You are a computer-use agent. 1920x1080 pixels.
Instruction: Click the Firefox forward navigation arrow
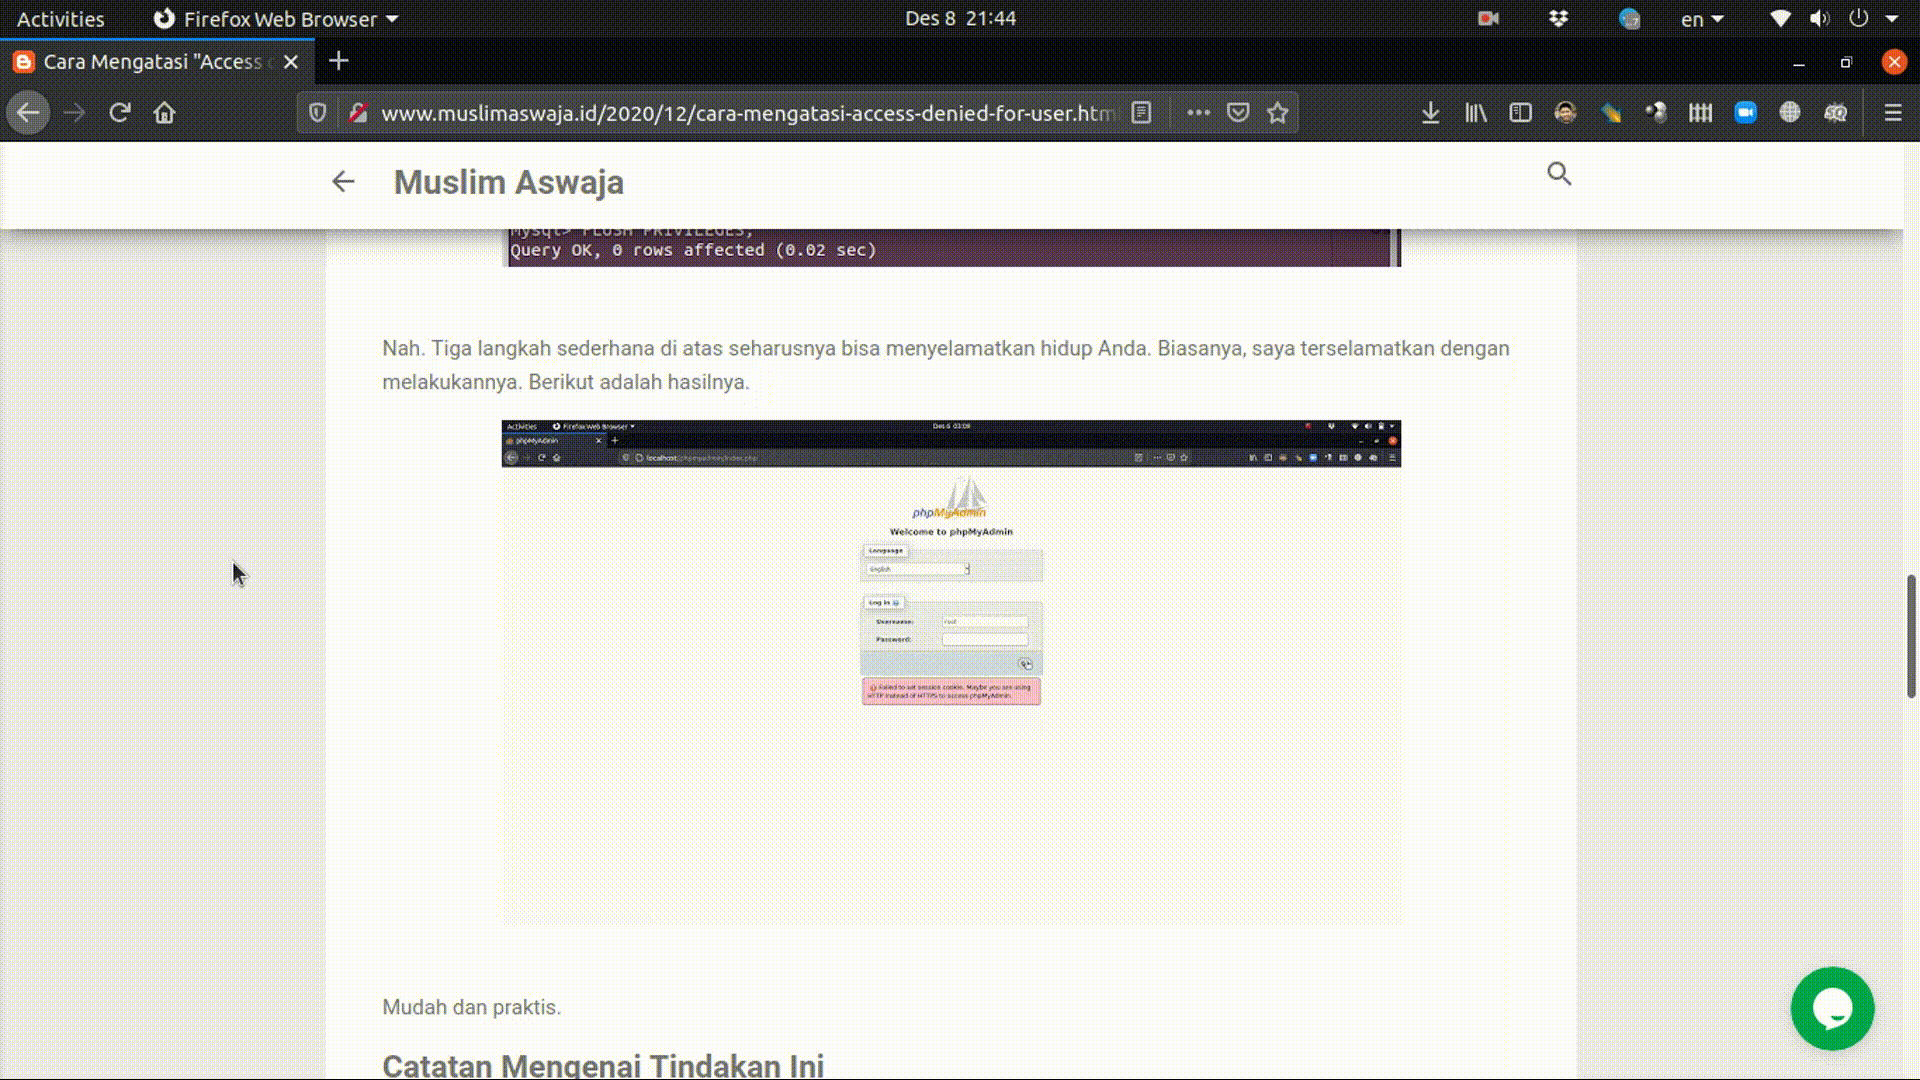(74, 113)
